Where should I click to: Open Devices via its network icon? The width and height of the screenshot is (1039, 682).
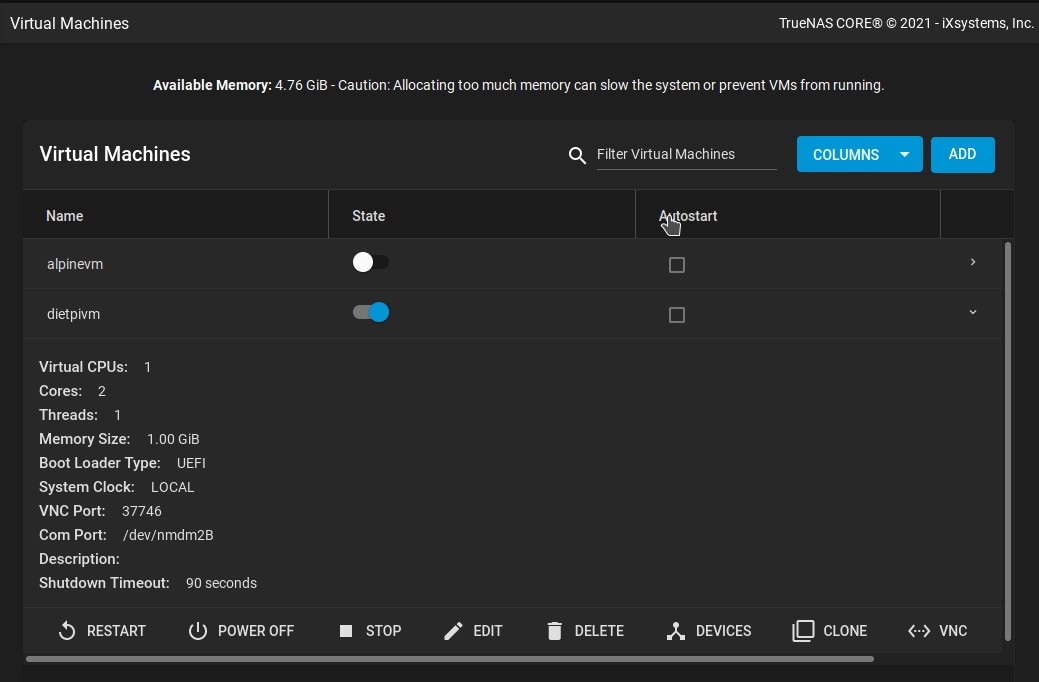[676, 631]
